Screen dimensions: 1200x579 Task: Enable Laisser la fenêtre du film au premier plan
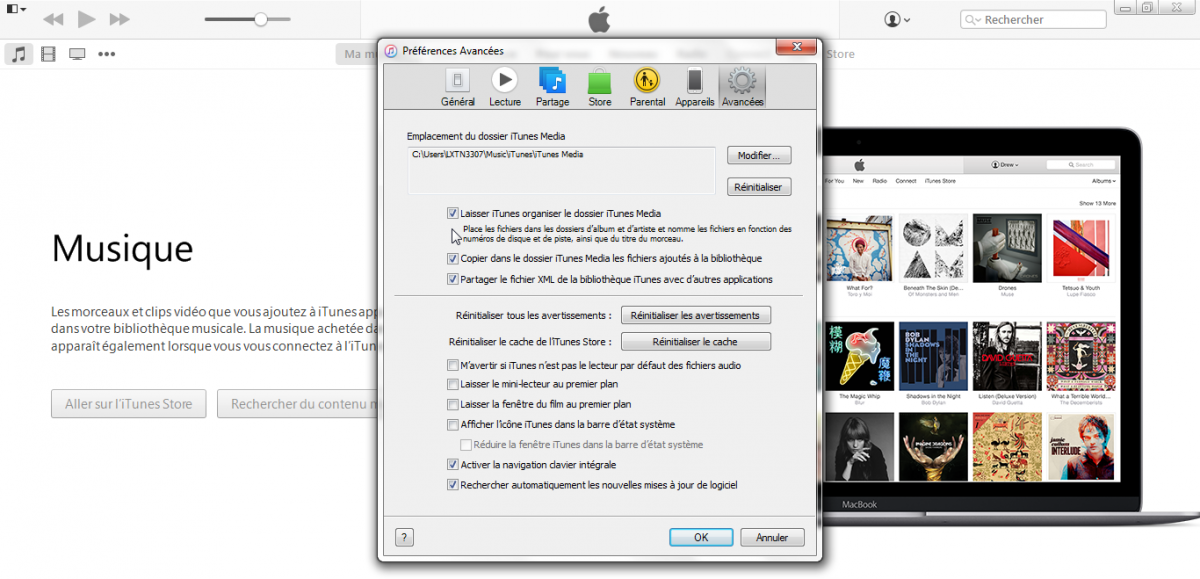[x=453, y=404]
